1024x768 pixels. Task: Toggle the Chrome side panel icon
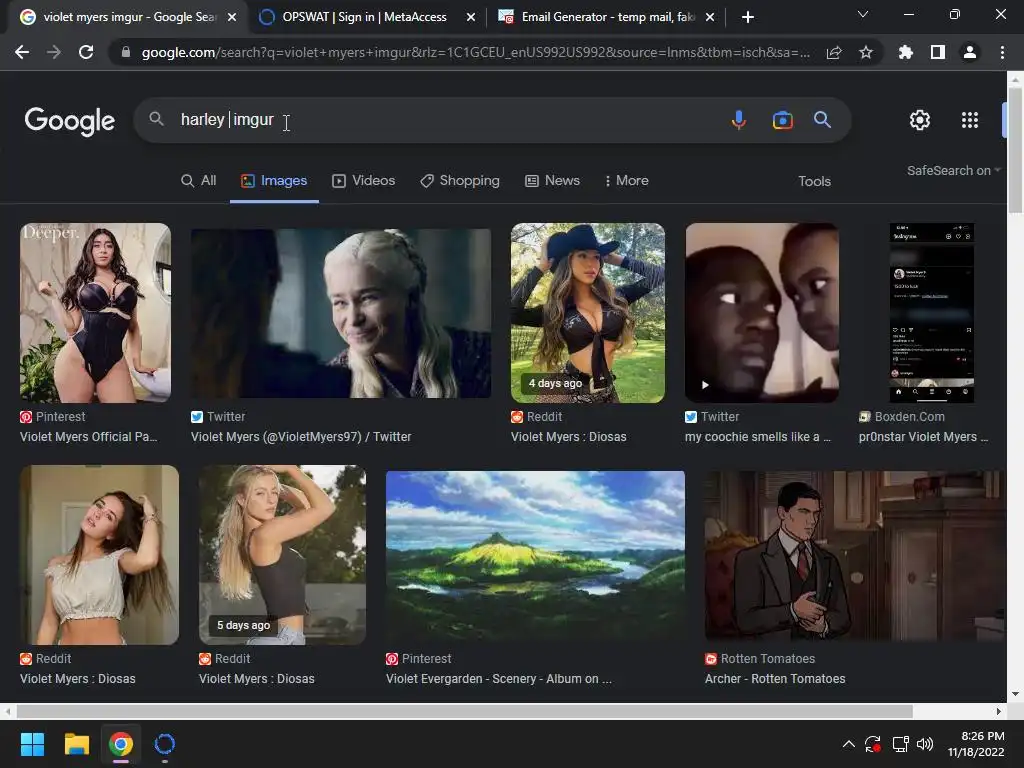tap(938, 52)
